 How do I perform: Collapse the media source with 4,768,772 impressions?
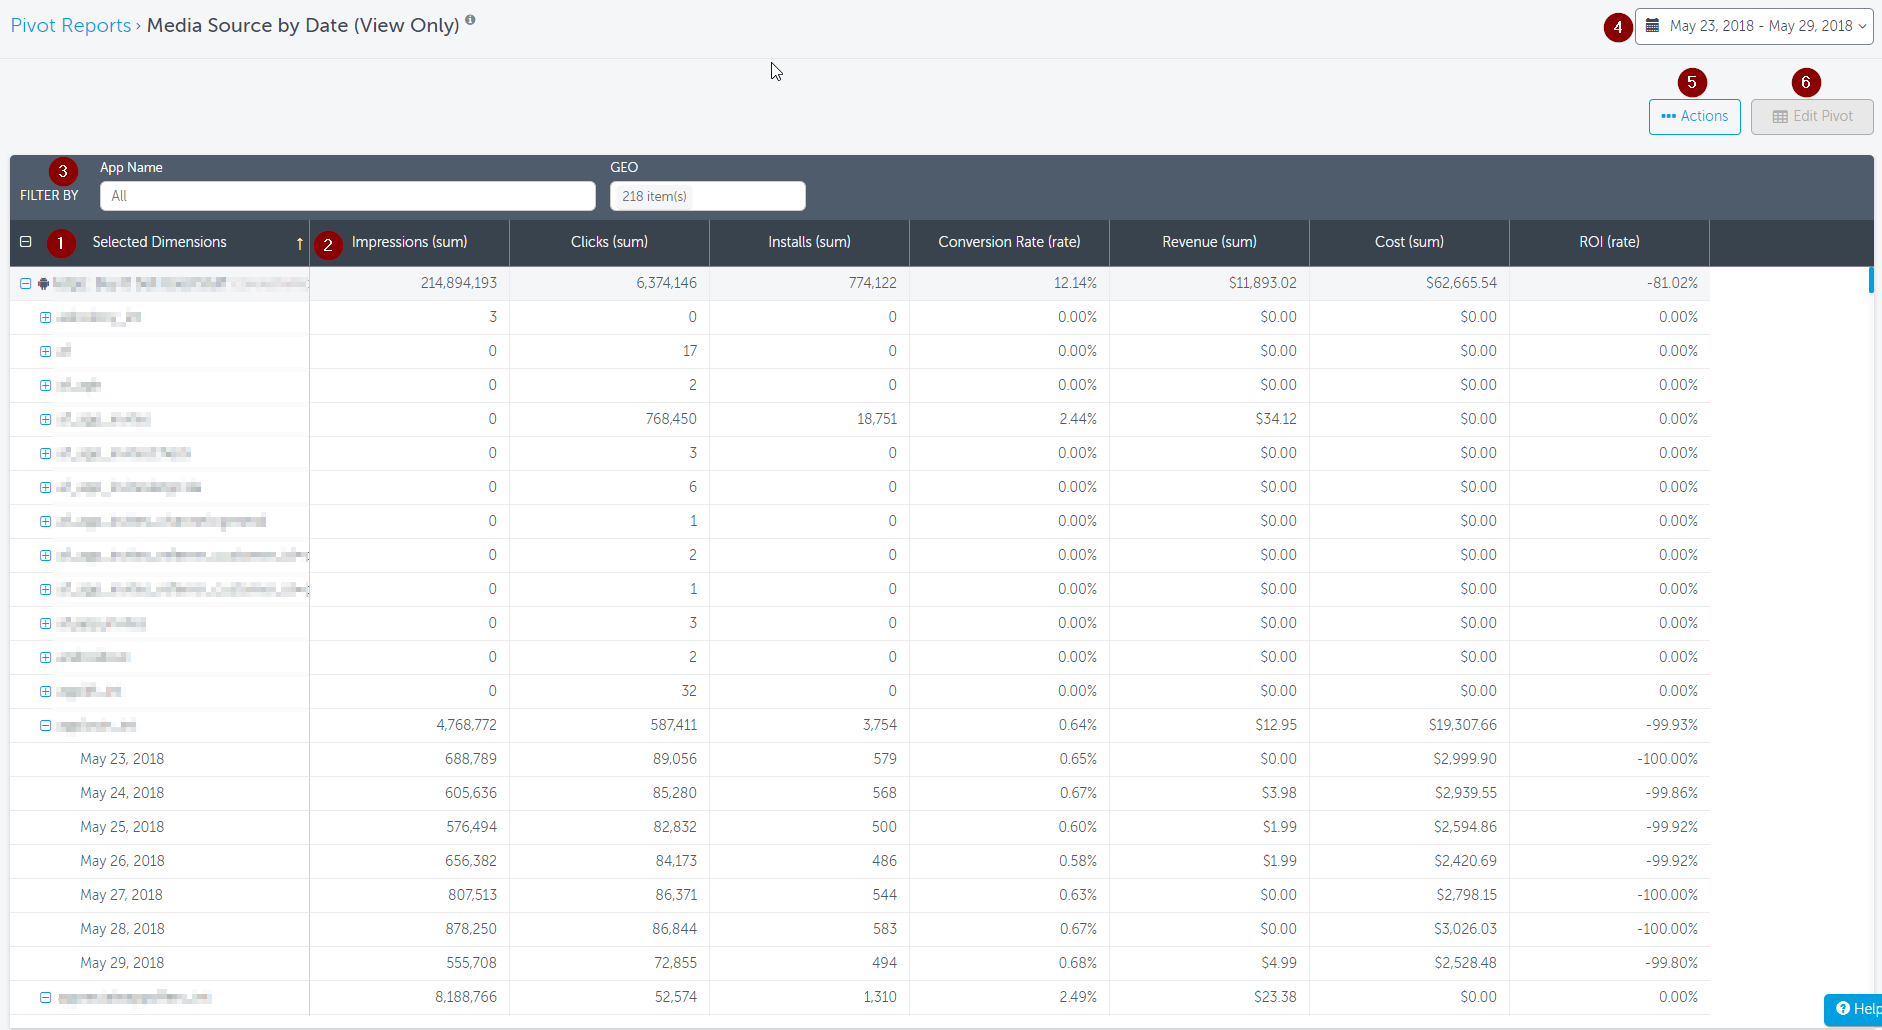coord(45,726)
